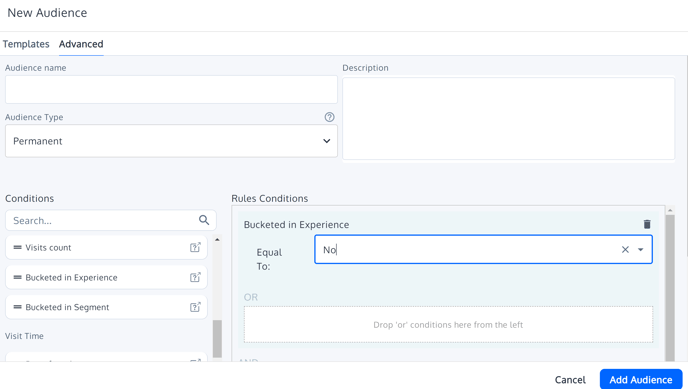
Task: Open the Audience Type Permanent dropdown
Action: (x=171, y=141)
